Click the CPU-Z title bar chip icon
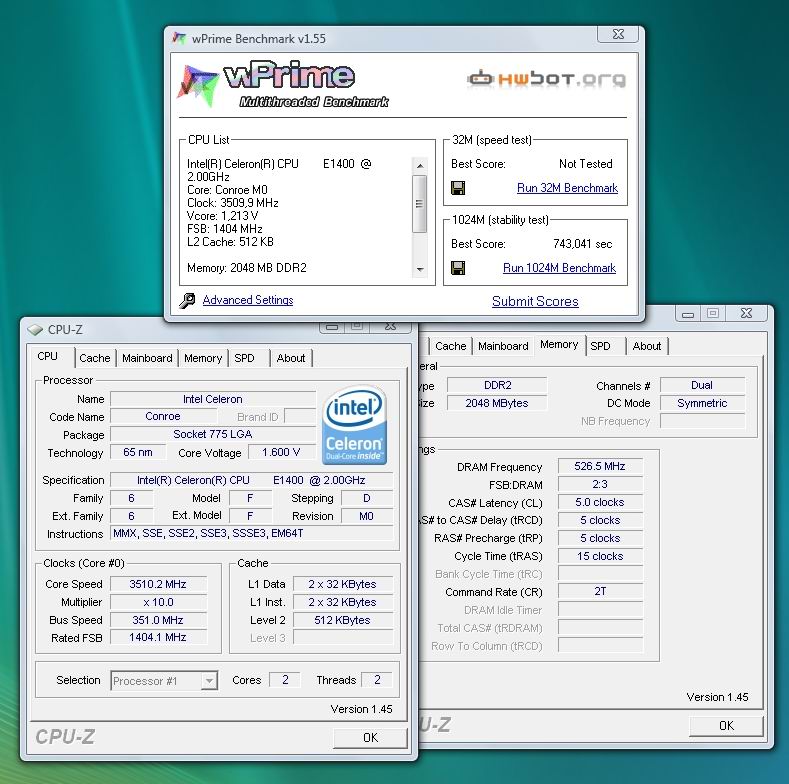 35,330
